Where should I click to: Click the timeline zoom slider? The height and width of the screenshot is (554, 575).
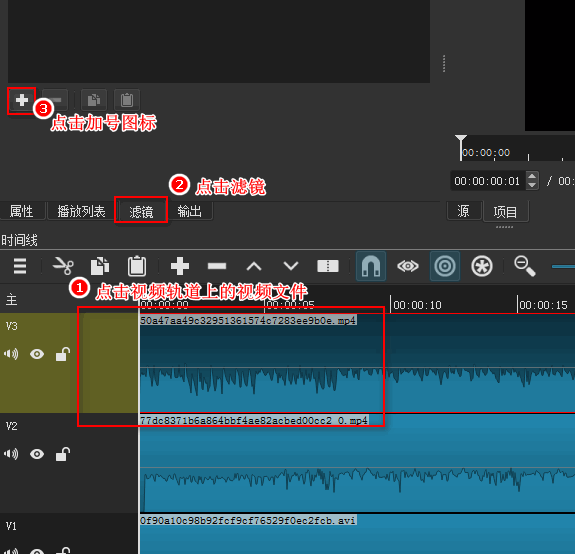pyautogui.click(x=563, y=267)
